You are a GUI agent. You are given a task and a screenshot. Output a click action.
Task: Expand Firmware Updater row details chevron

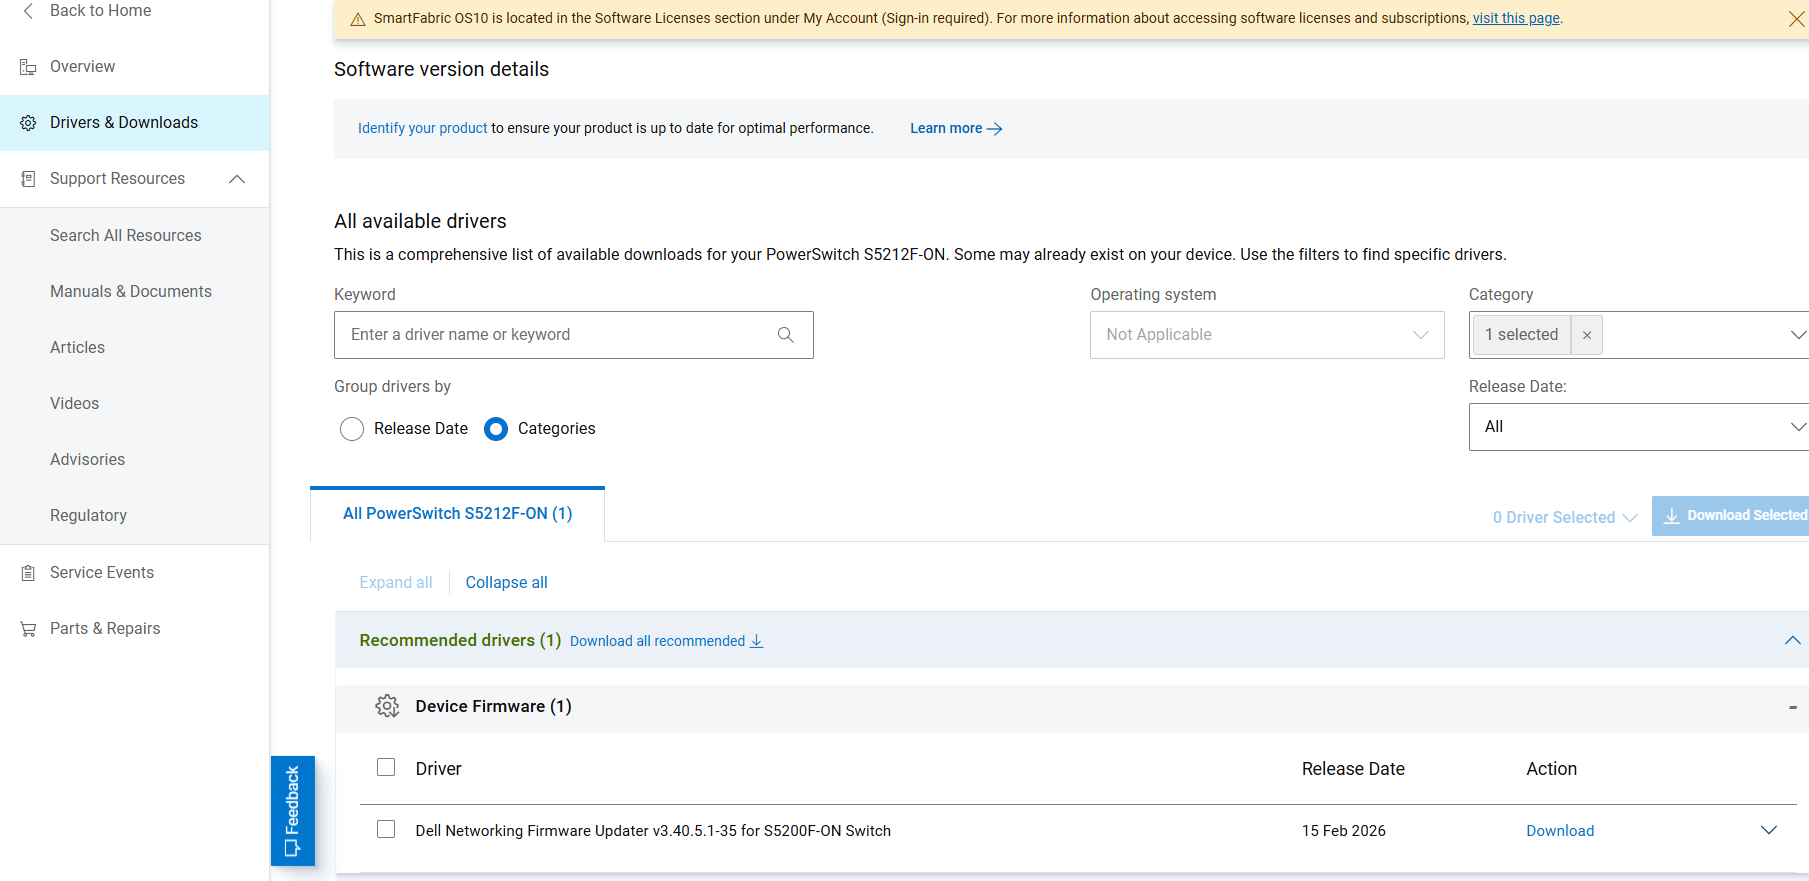(x=1769, y=830)
